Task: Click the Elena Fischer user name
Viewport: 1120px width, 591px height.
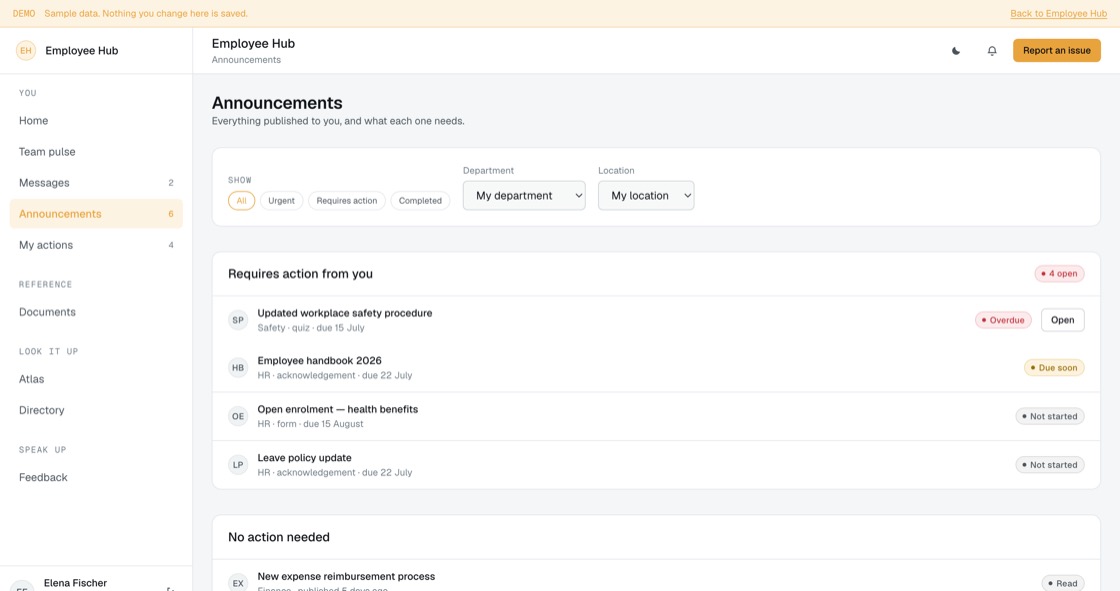Action: (75, 583)
